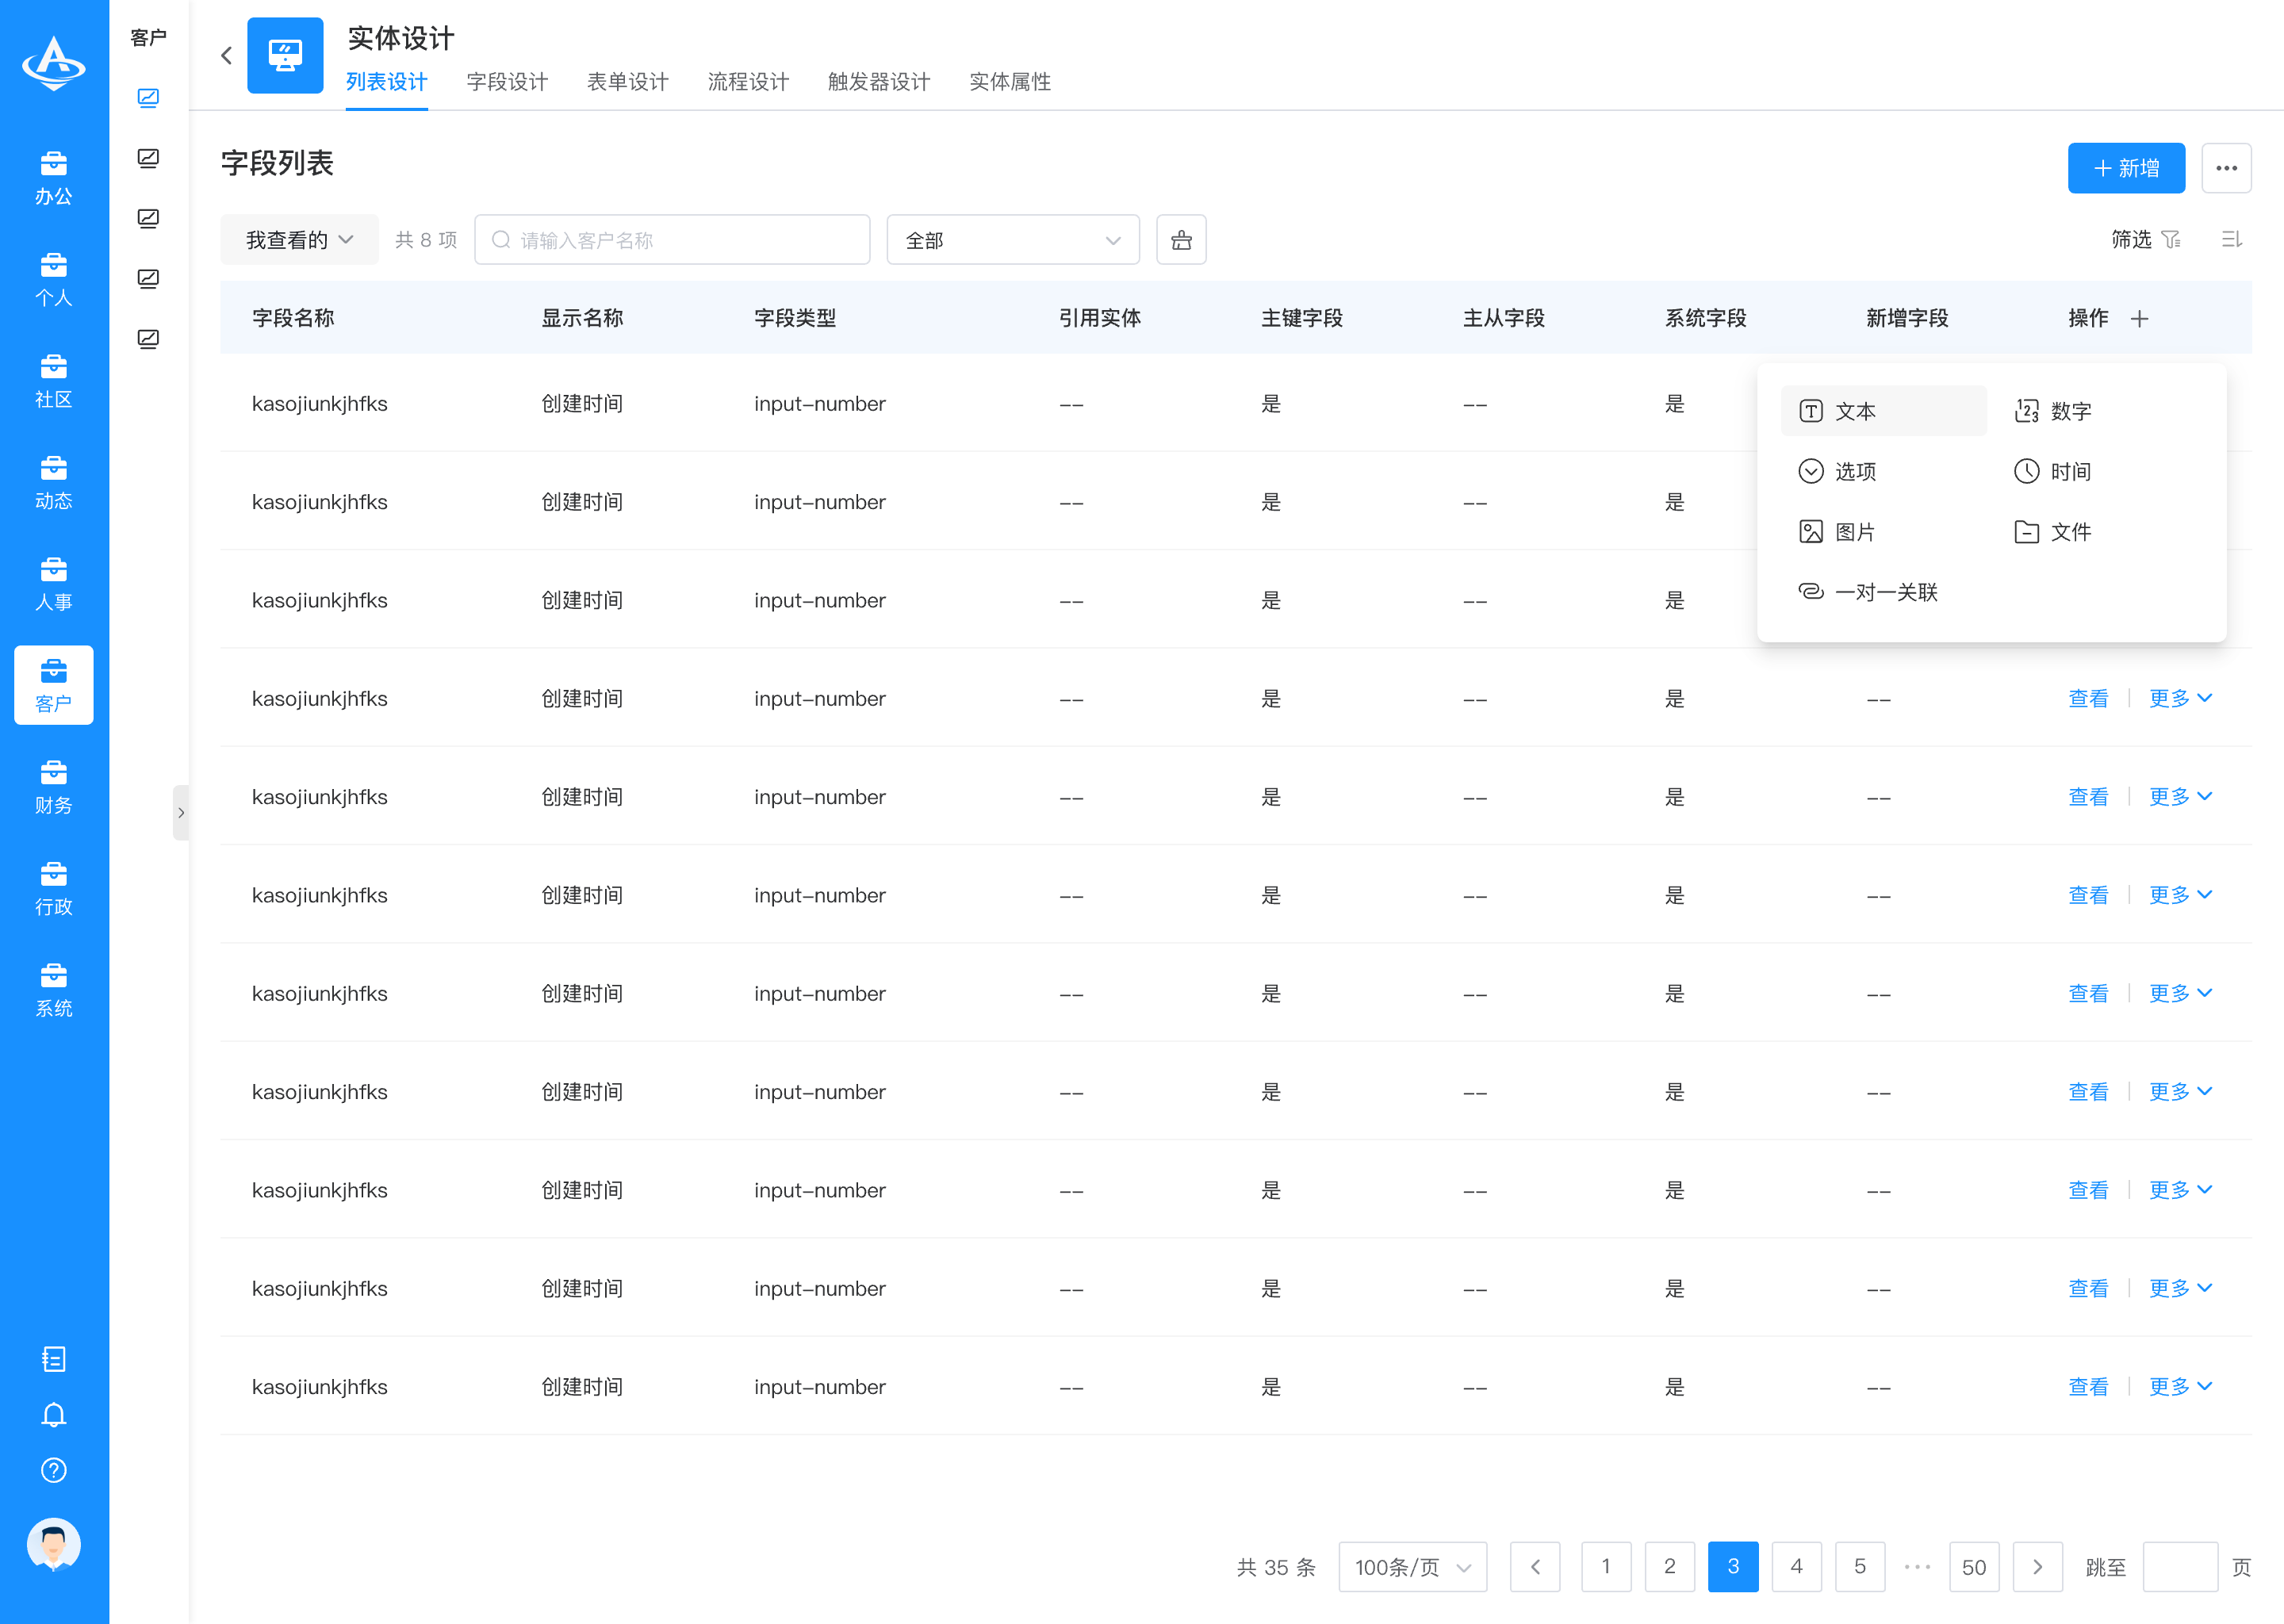Screen dimensions: 2284x1624
Task: Open the 财务 module in sidebar
Action: 54,787
